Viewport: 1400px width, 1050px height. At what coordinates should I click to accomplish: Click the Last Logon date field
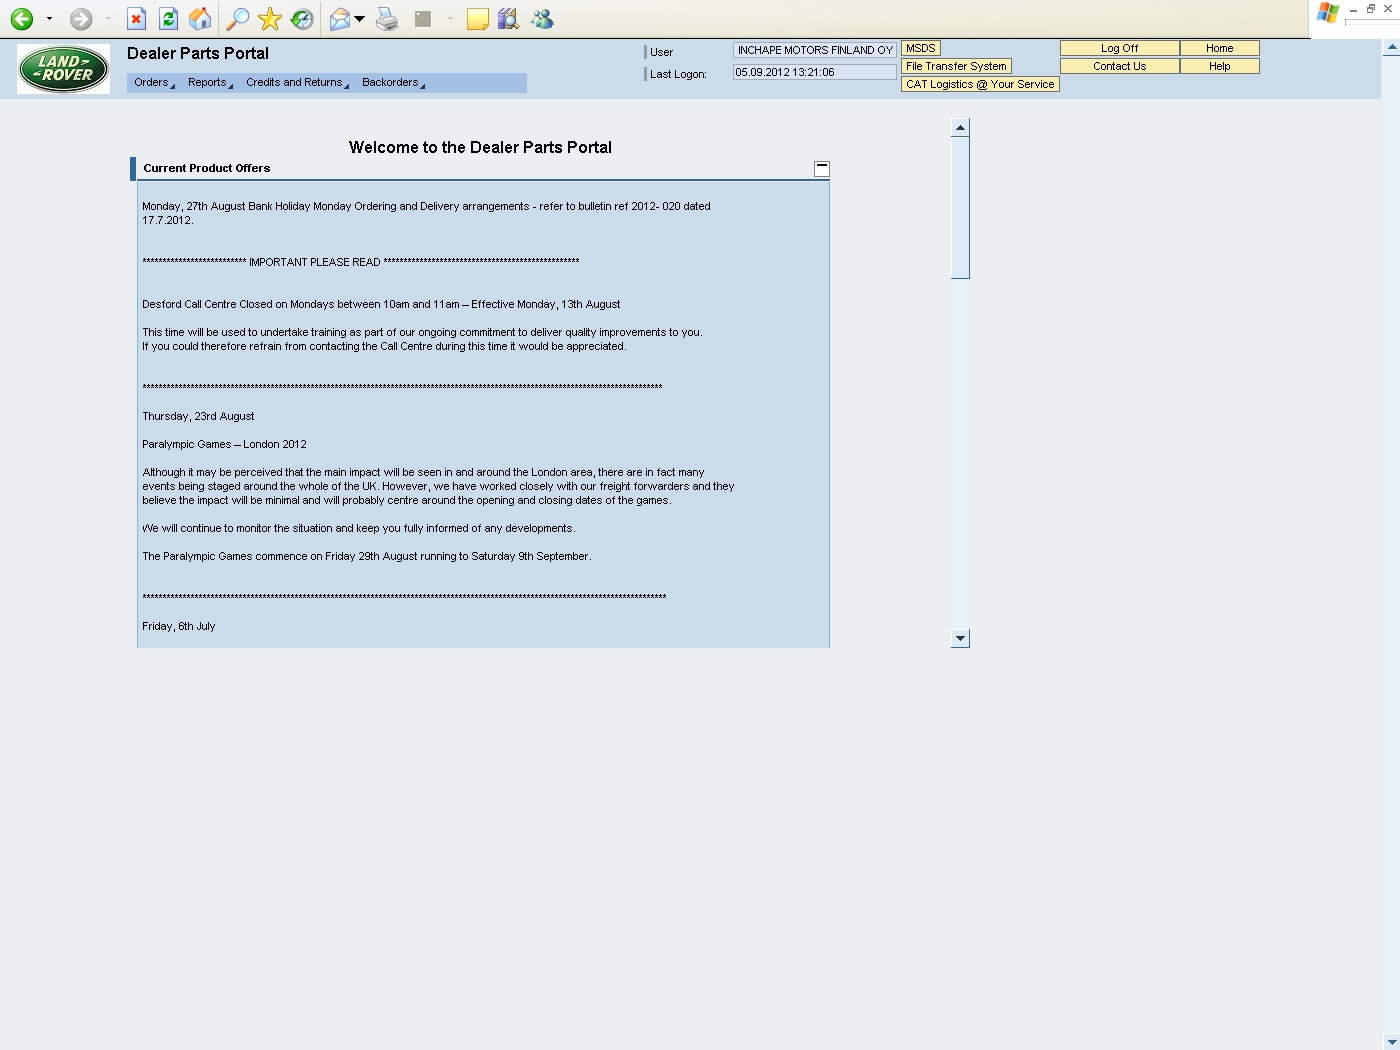coord(815,72)
